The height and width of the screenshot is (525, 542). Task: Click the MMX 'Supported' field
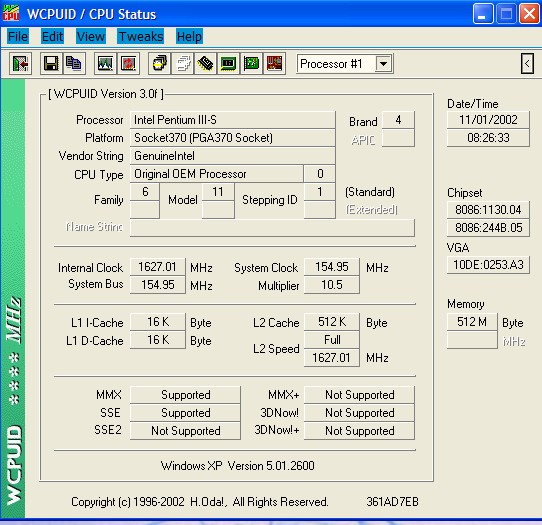185,395
